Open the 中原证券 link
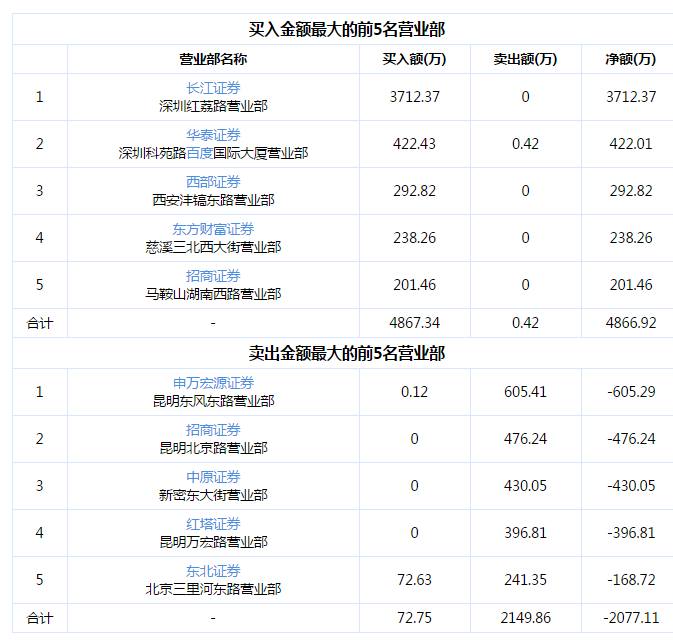Screen dimensions: 673x640 pyautogui.click(x=213, y=477)
